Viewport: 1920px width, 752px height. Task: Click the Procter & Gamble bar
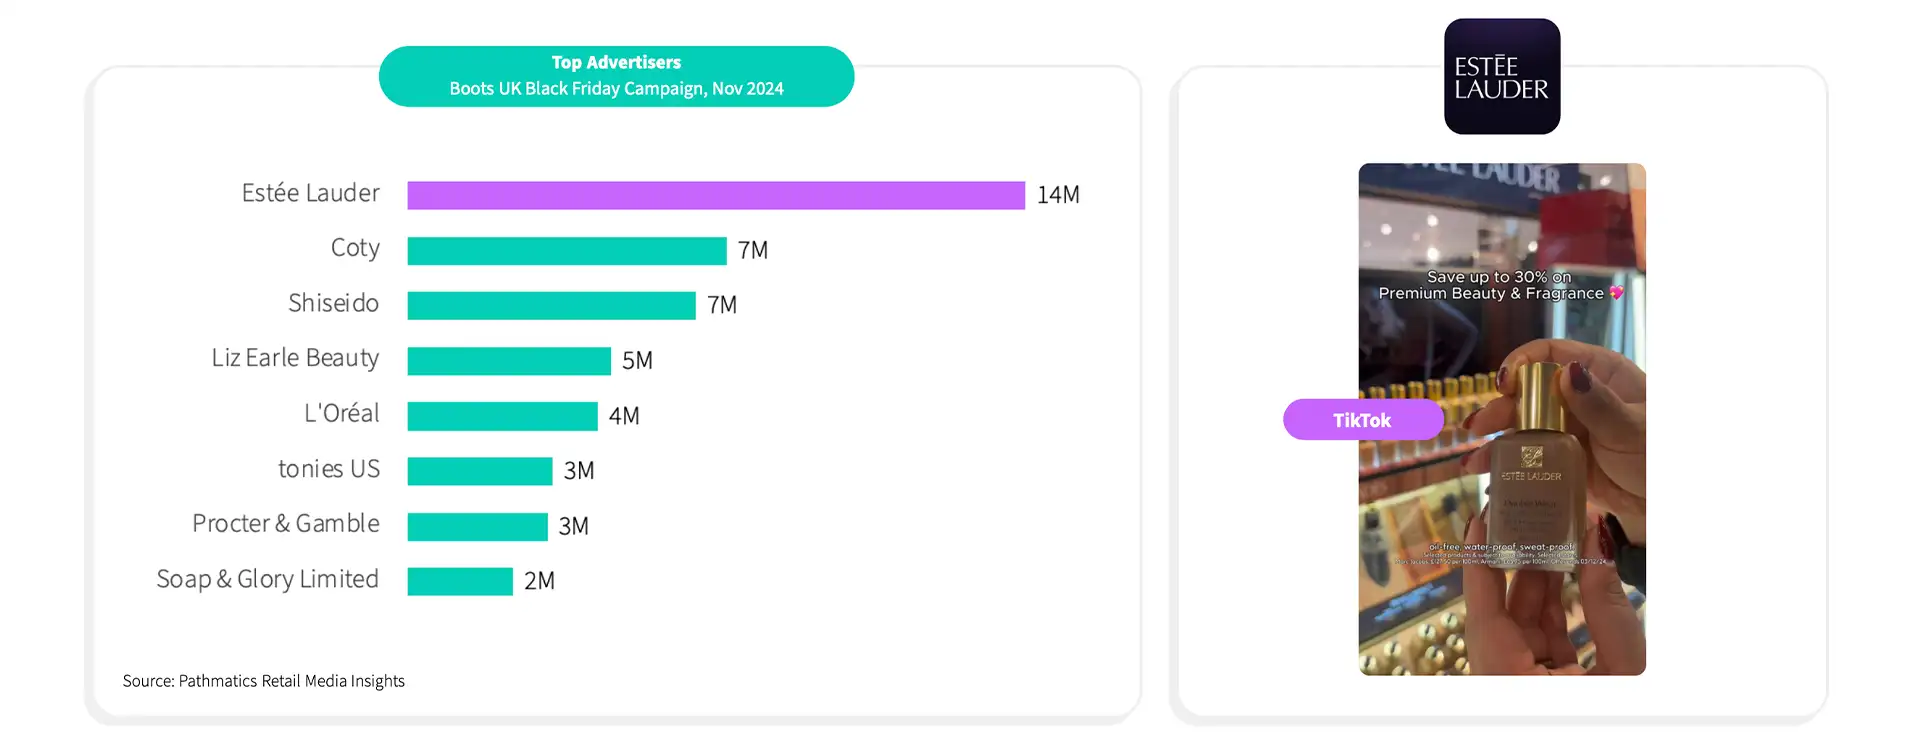pyautogui.click(x=478, y=526)
